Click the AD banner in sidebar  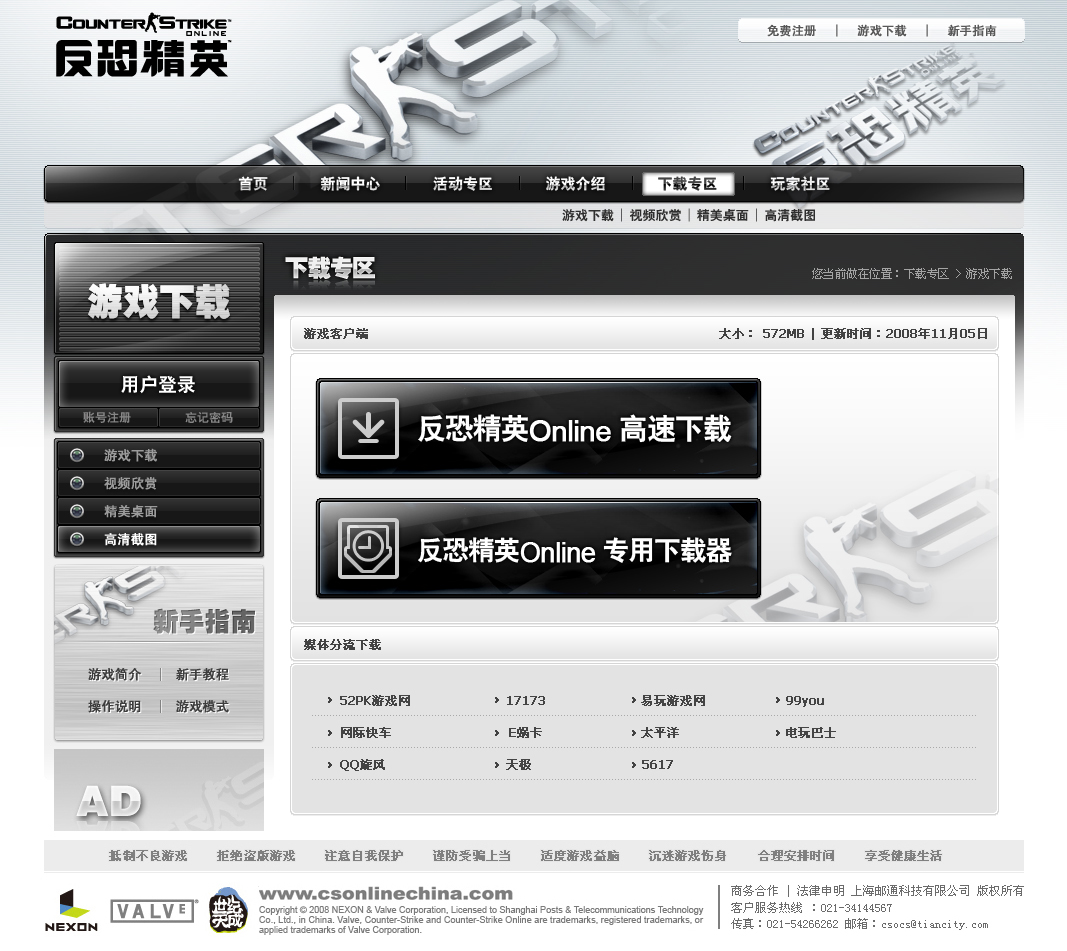[x=159, y=790]
